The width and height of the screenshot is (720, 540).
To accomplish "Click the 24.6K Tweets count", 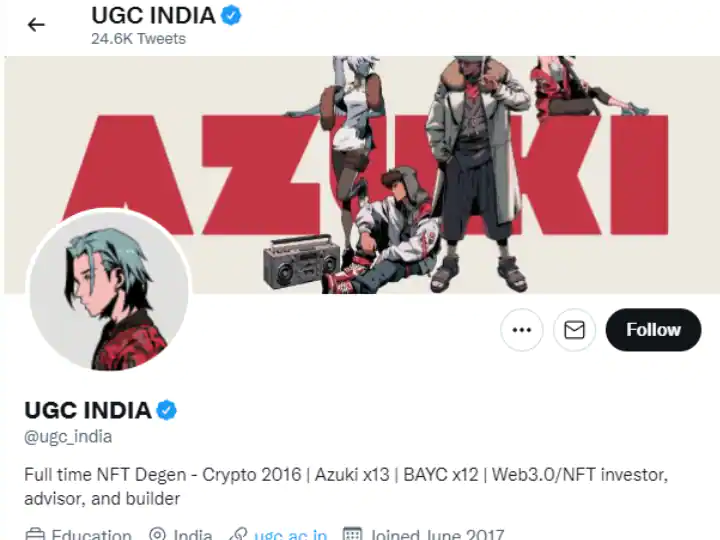I will (x=138, y=39).
